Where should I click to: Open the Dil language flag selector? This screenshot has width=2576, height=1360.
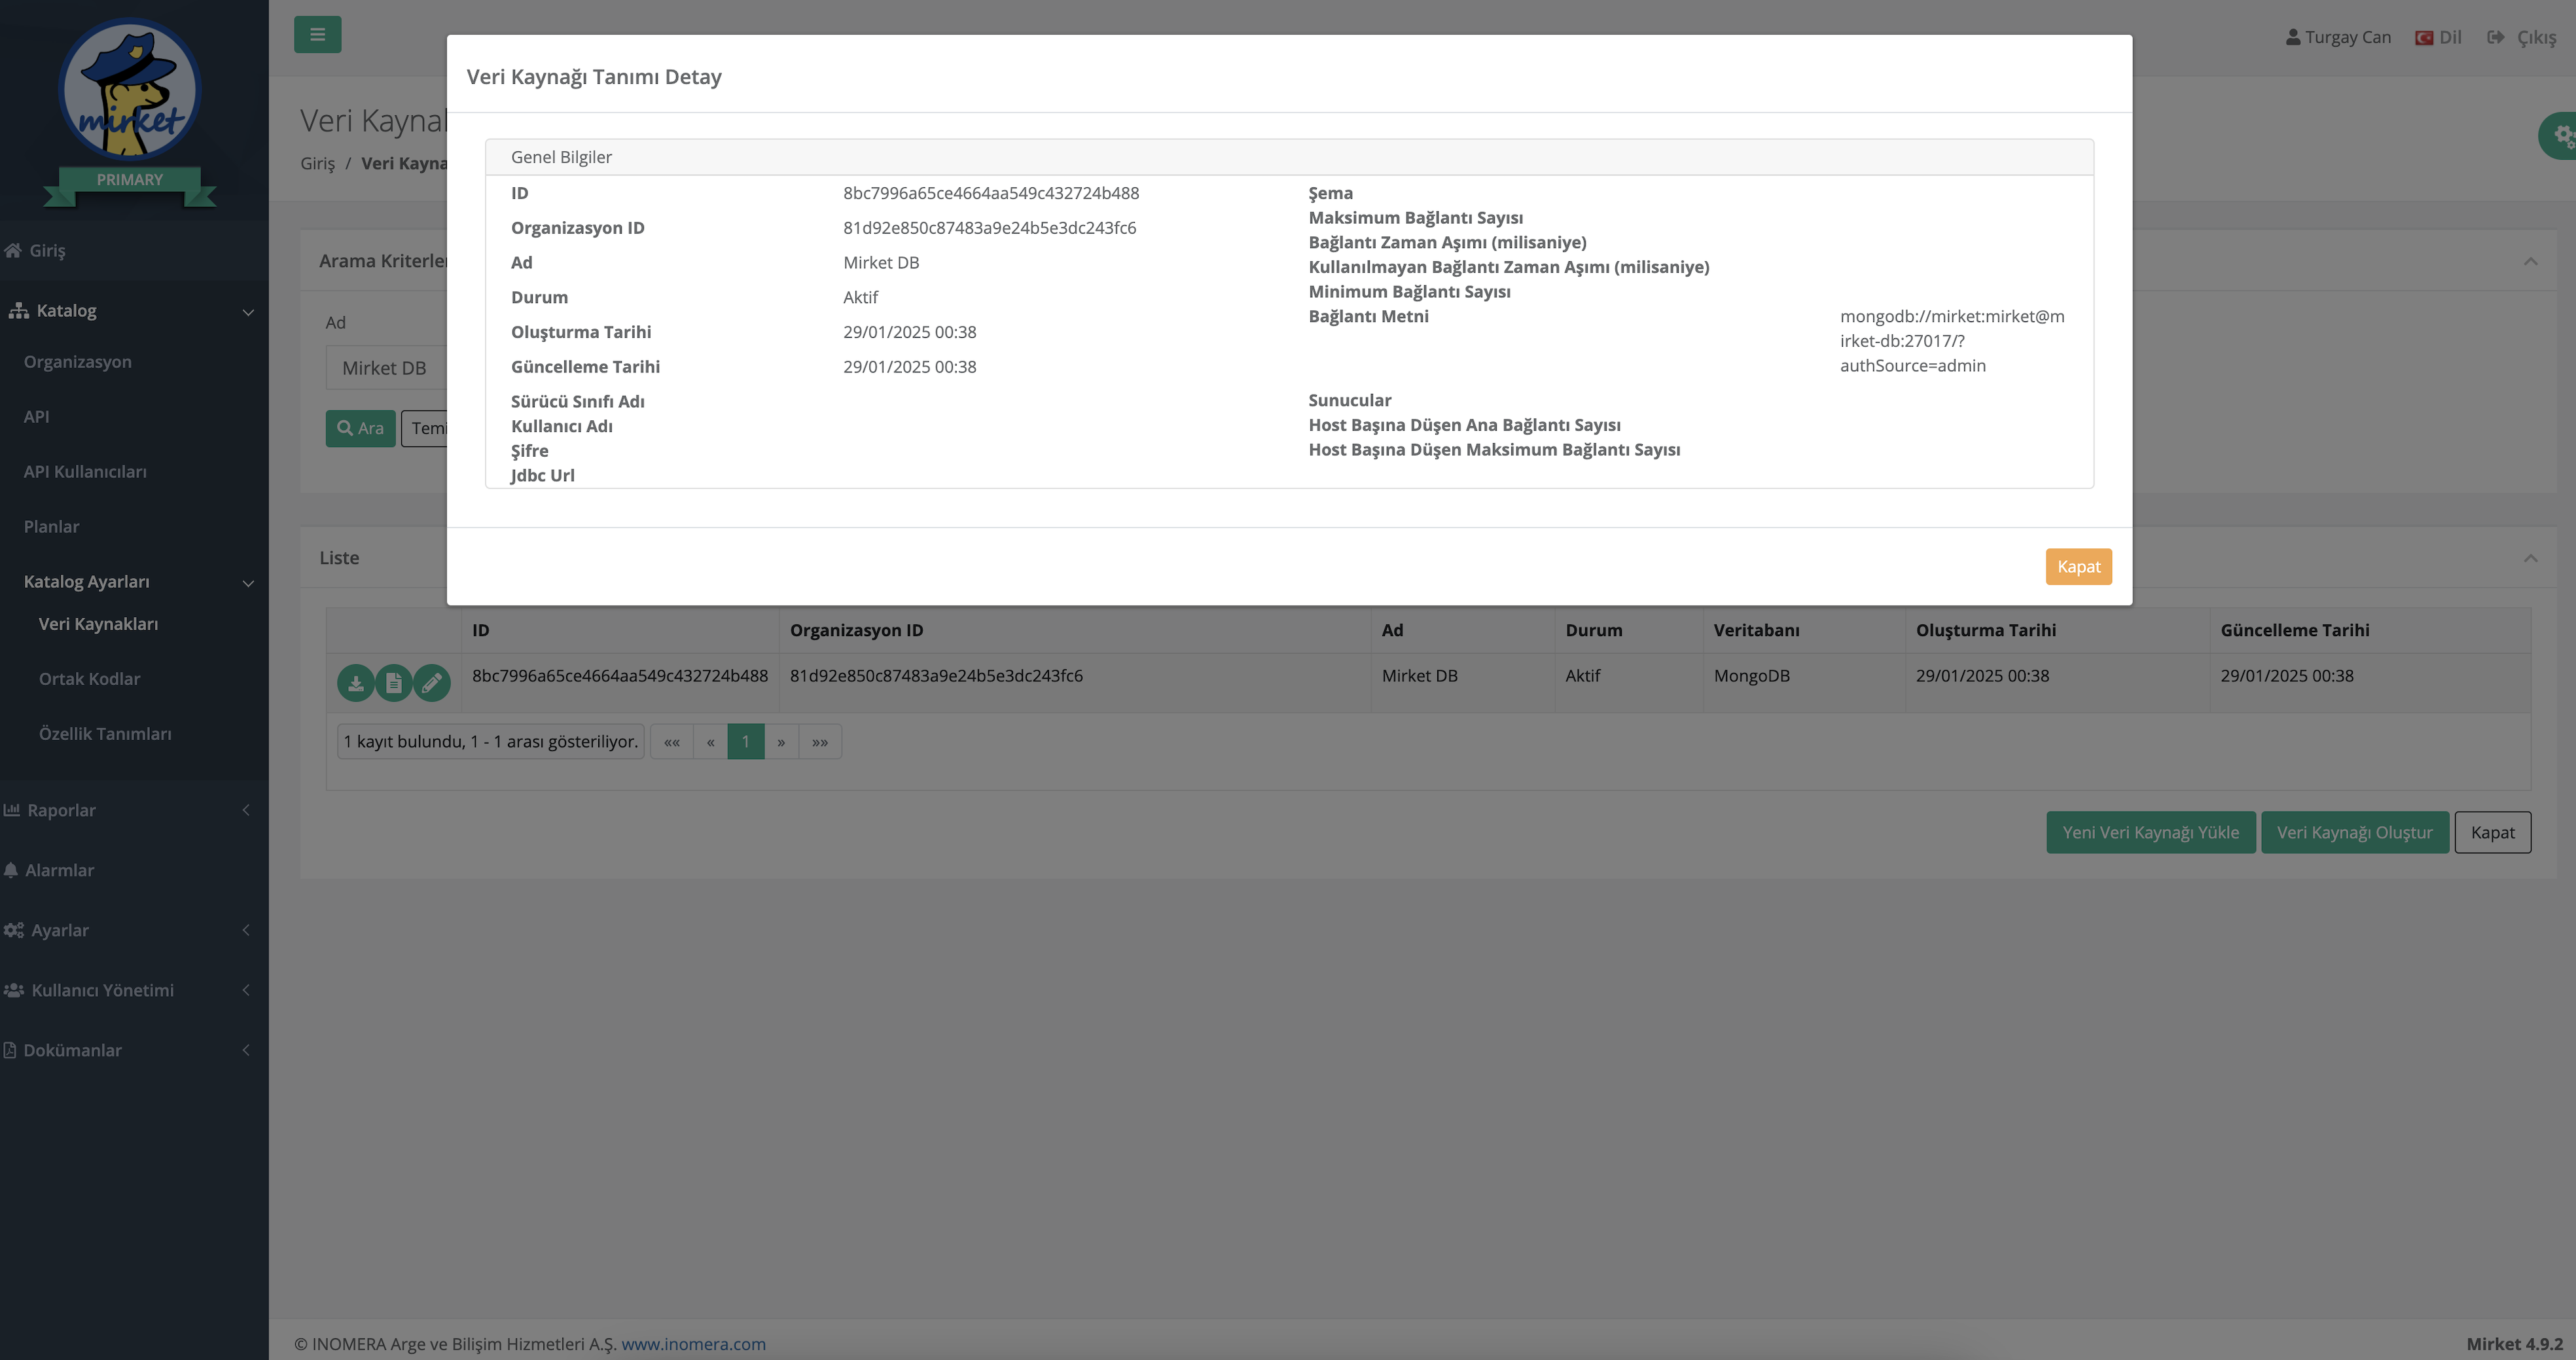[2438, 37]
